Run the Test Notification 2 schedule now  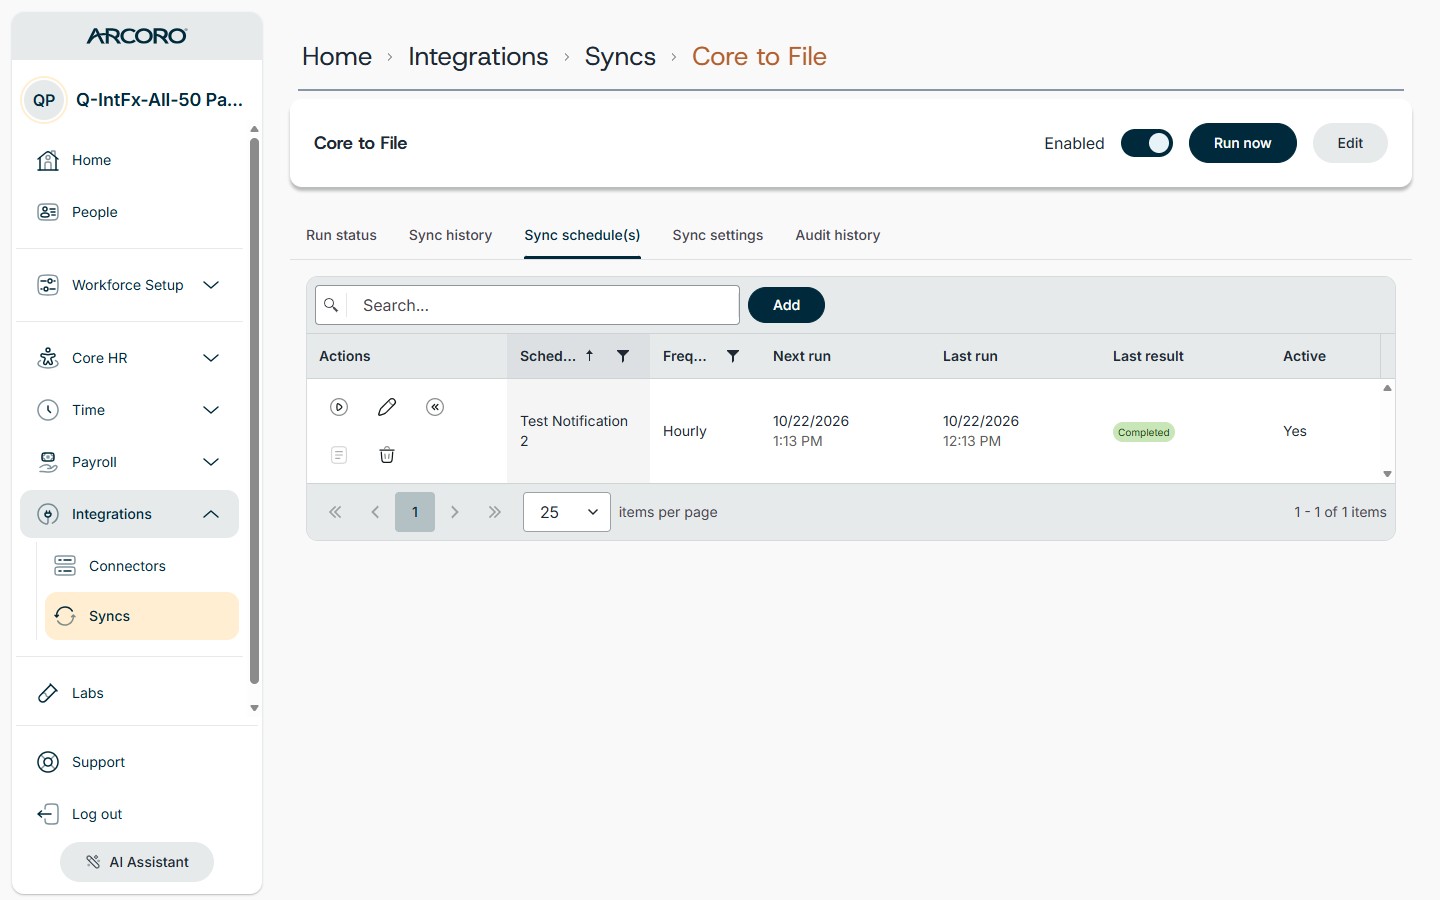point(339,407)
